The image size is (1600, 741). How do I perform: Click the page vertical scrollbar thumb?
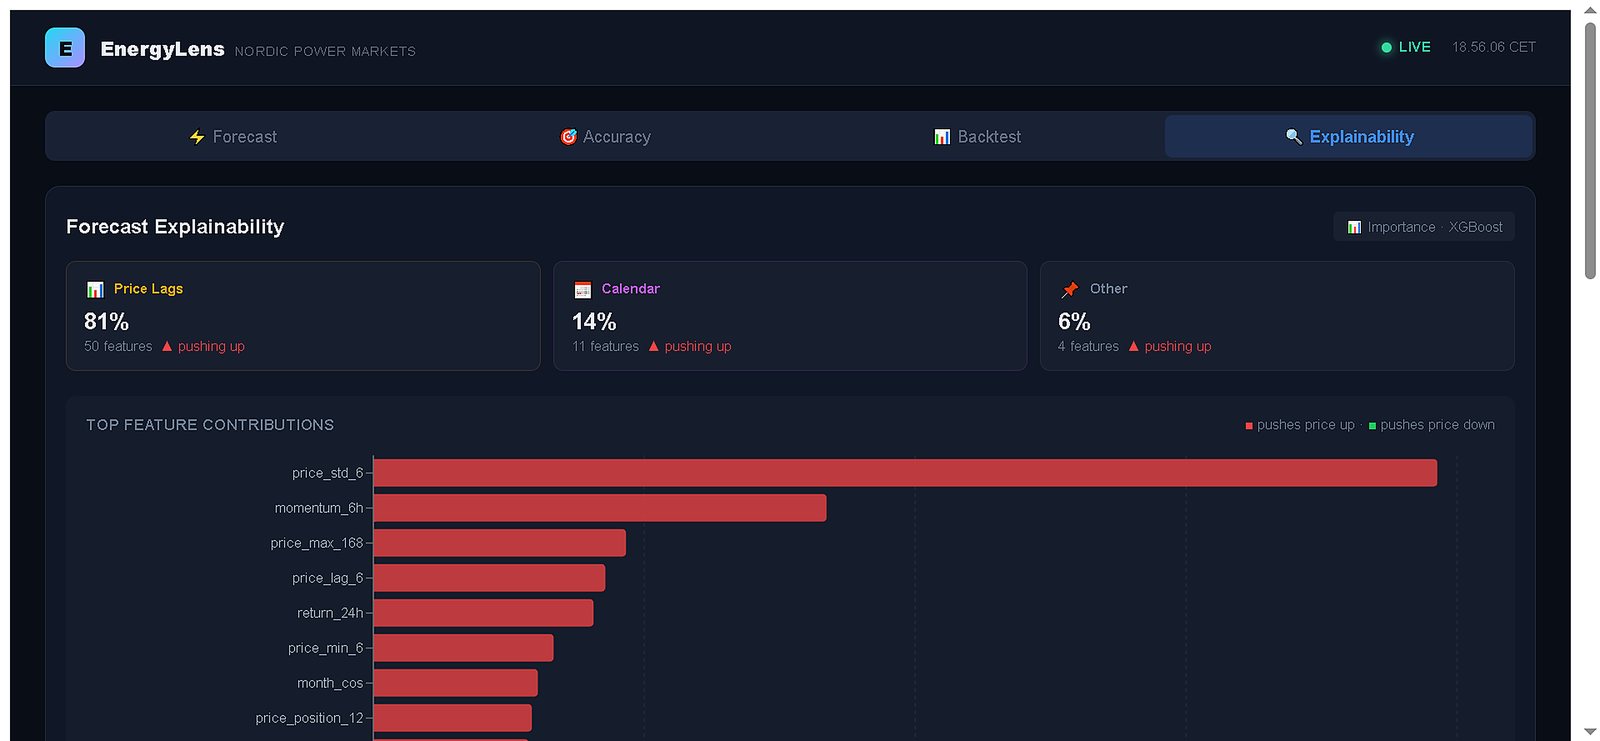(x=1590, y=151)
